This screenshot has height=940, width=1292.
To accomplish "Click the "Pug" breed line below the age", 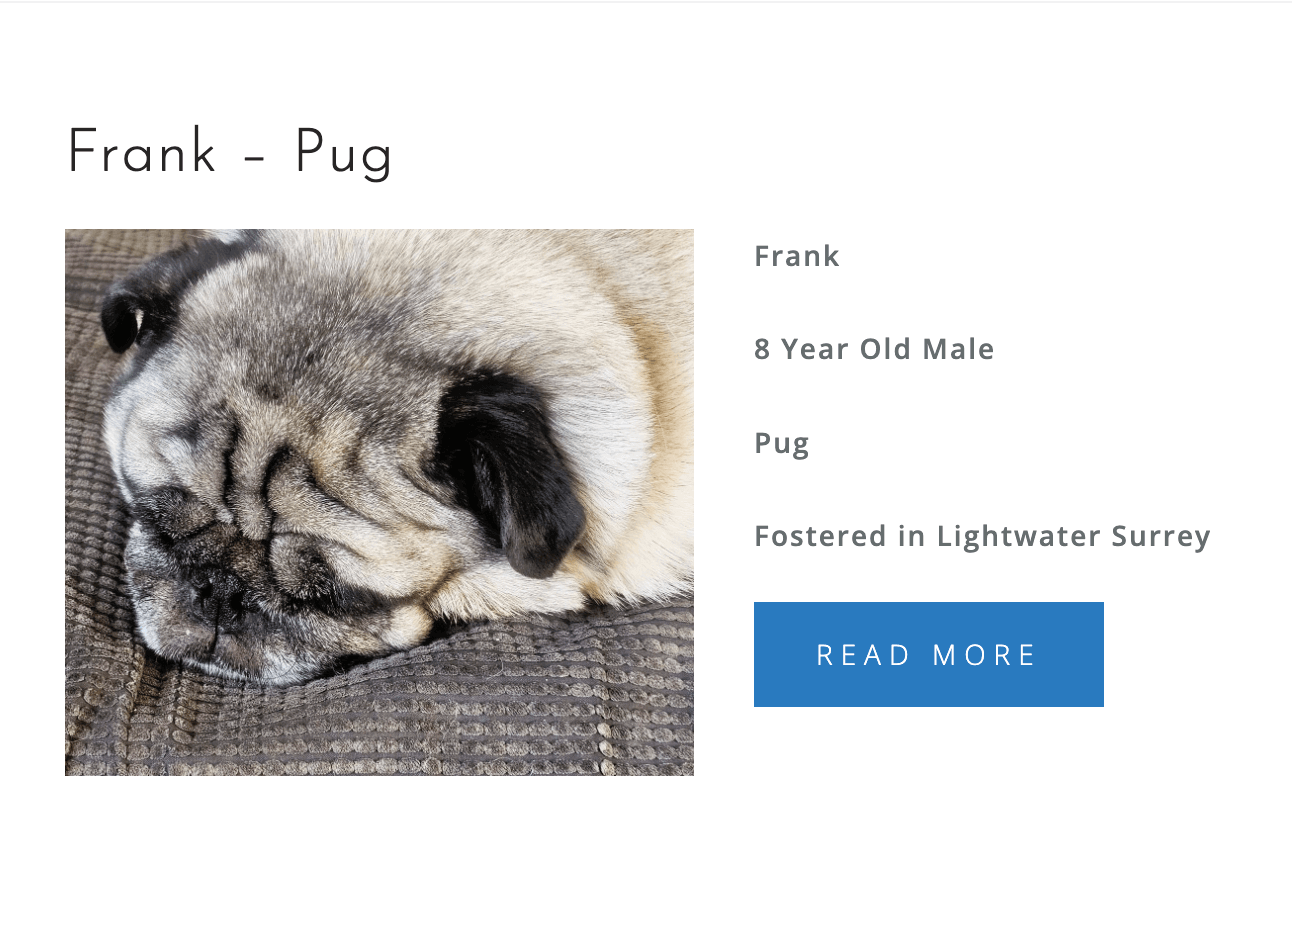I will pos(781,444).
